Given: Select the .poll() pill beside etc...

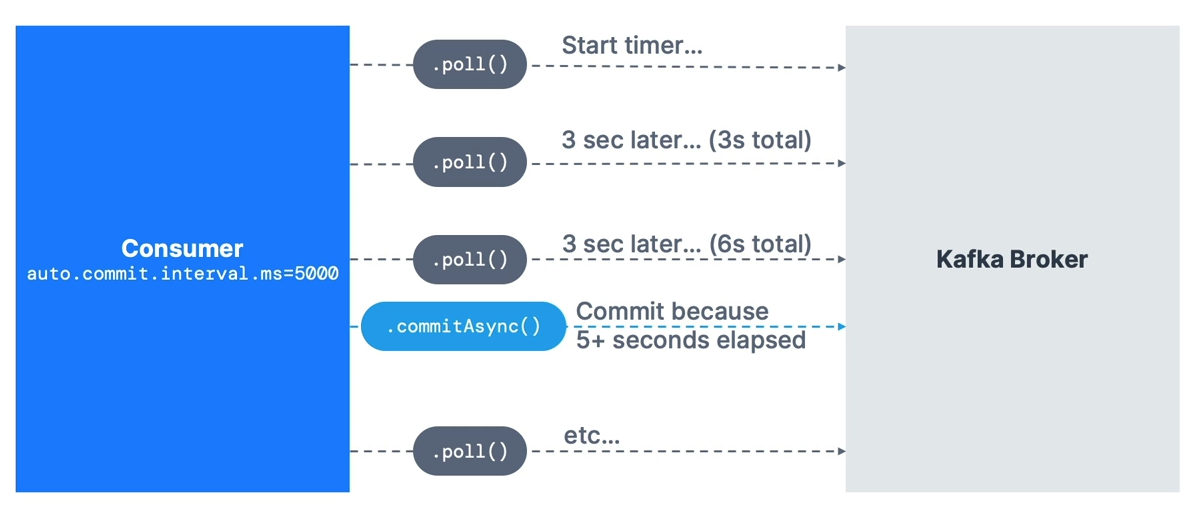Looking at the screenshot, I should coord(469,451).
